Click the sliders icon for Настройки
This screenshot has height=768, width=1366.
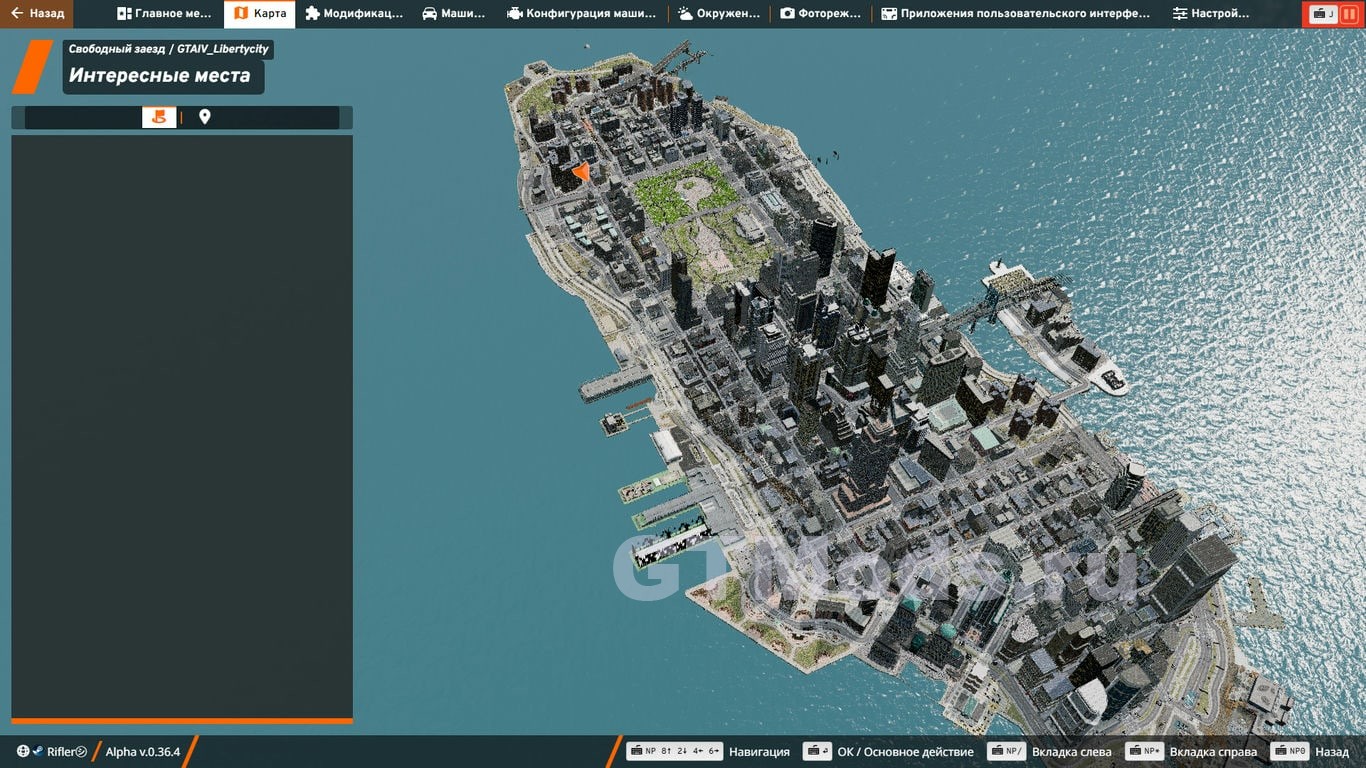point(1180,14)
